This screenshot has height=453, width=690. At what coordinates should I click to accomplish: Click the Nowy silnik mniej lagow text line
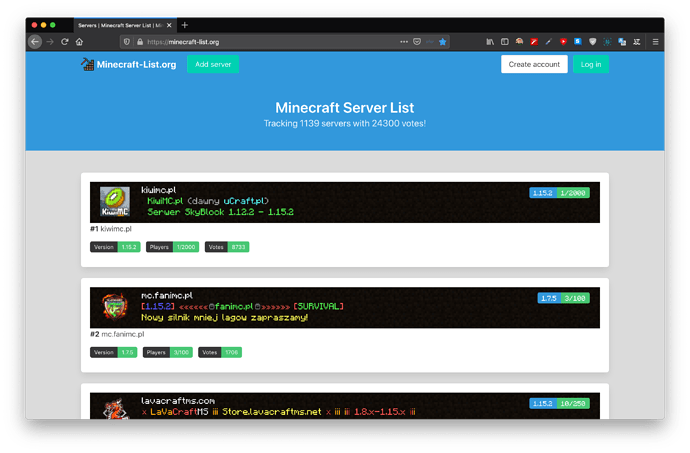(x=224, y=317)
